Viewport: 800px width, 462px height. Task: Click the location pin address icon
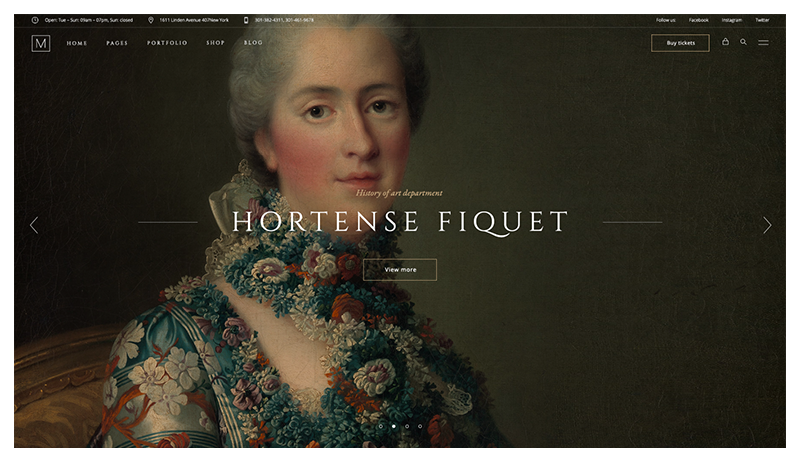tap(151, 19)
